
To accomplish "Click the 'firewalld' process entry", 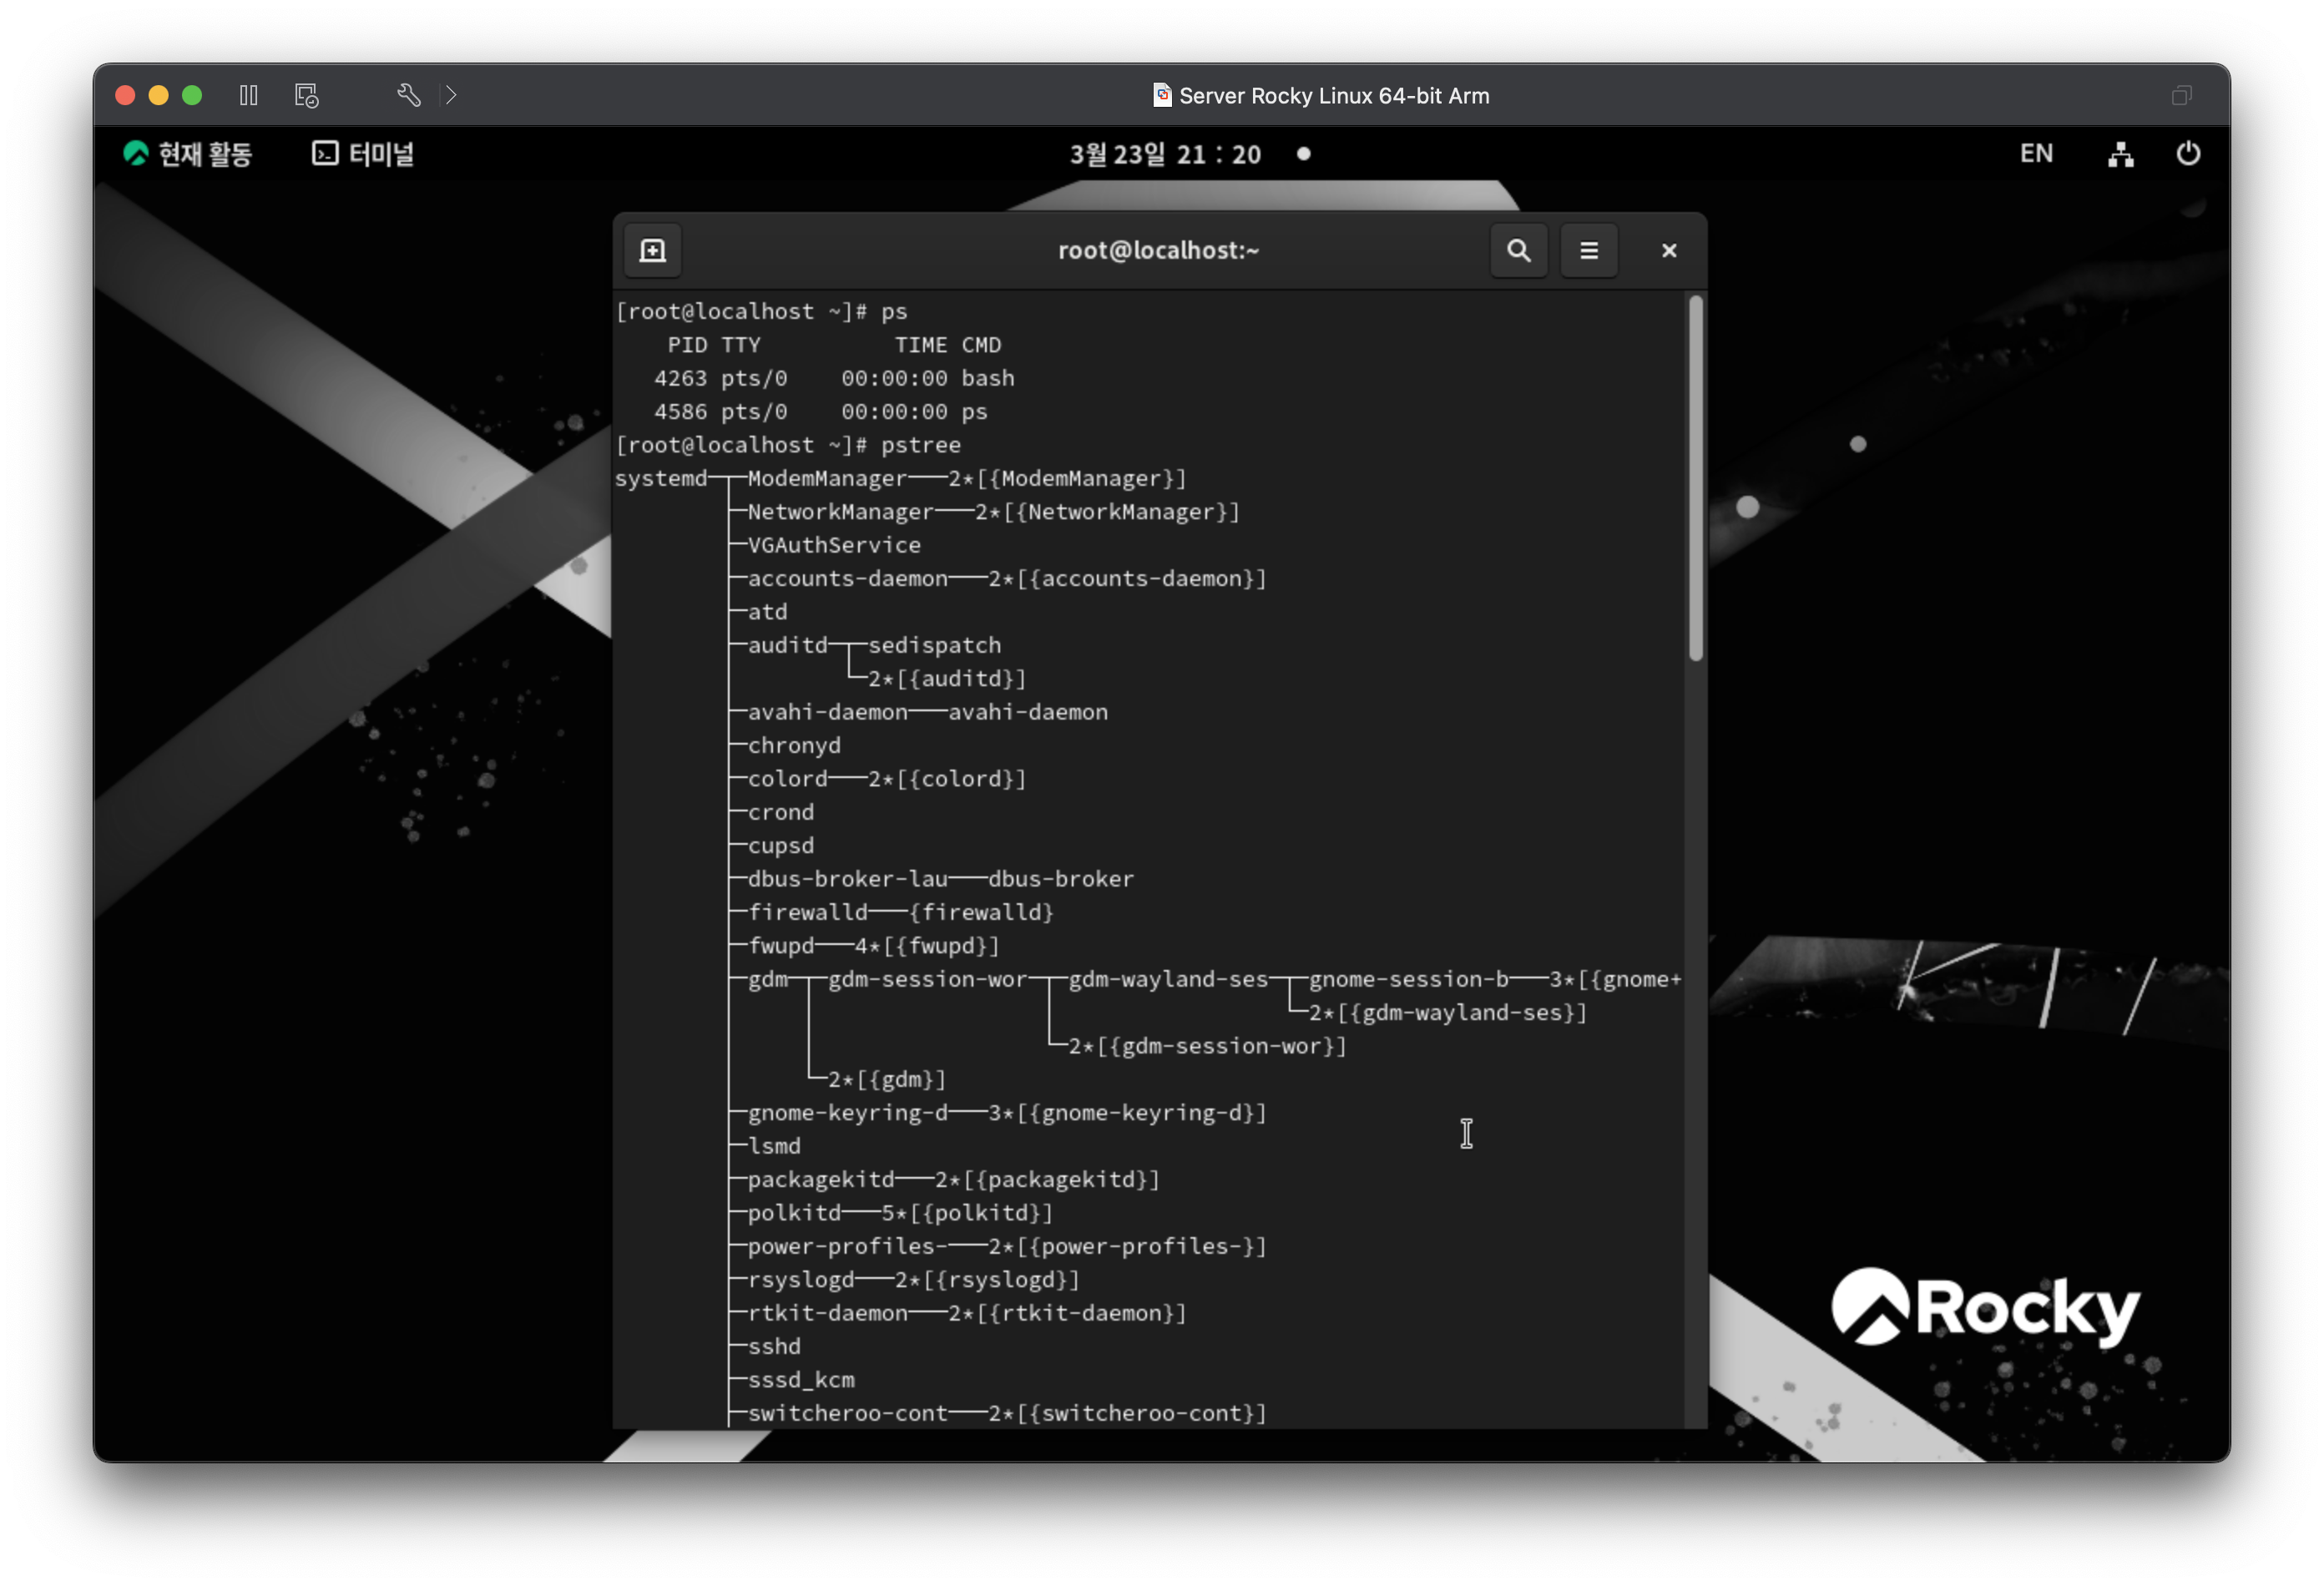I will (807, 912).
